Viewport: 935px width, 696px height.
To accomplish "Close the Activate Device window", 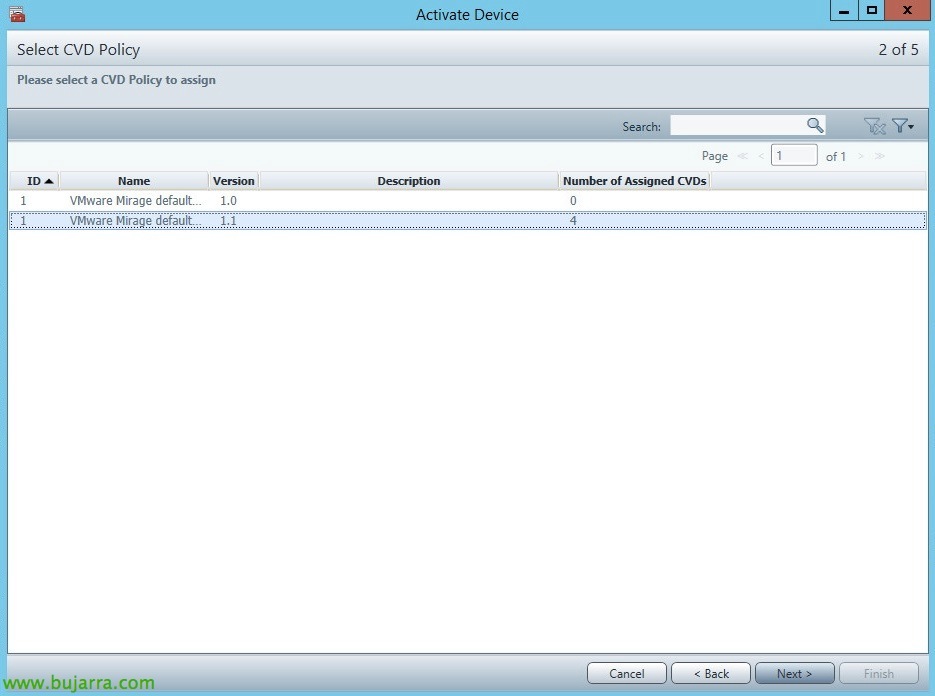I will 908,10.
